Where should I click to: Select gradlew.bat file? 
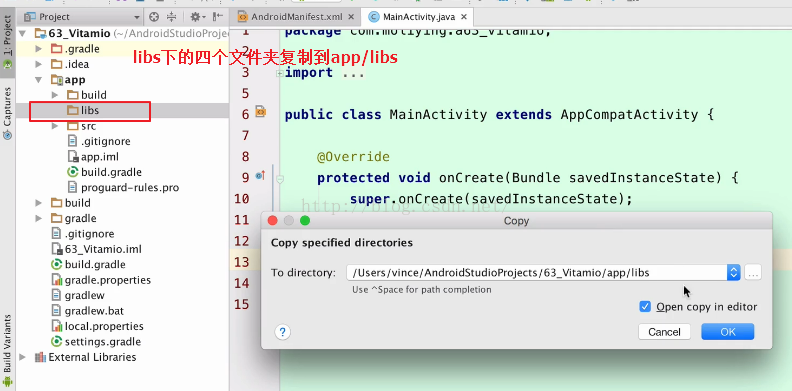(x=94, y=311)
